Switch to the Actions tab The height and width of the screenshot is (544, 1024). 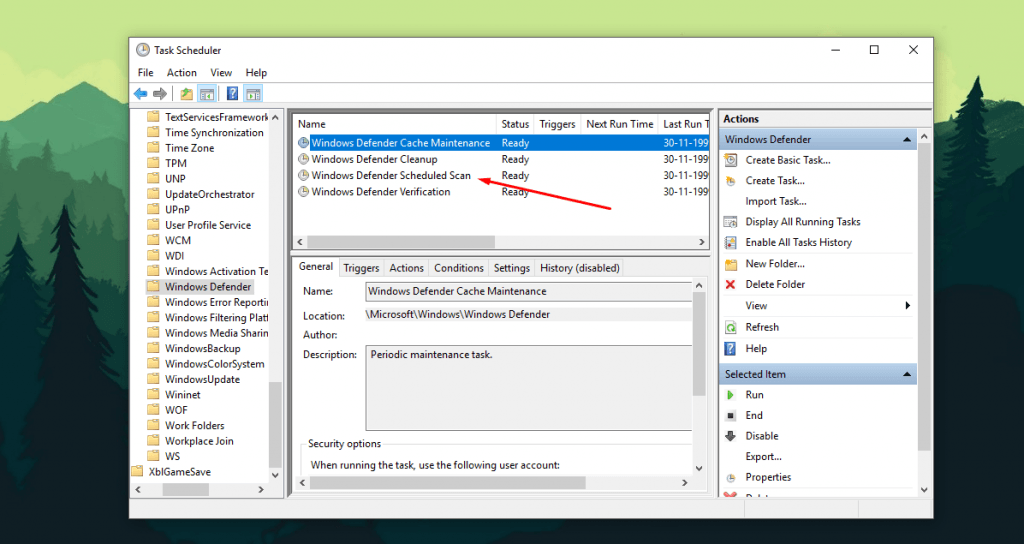[406, 268]
